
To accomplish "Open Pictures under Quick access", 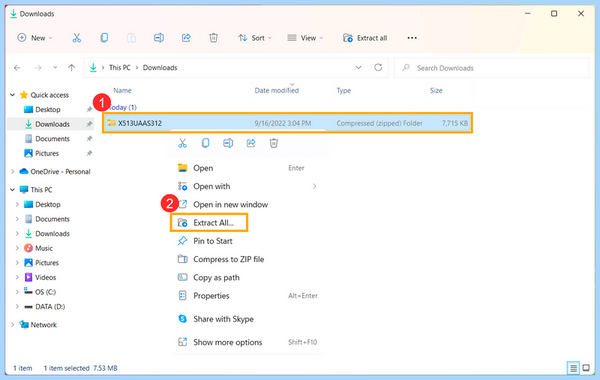I will 47,153.
